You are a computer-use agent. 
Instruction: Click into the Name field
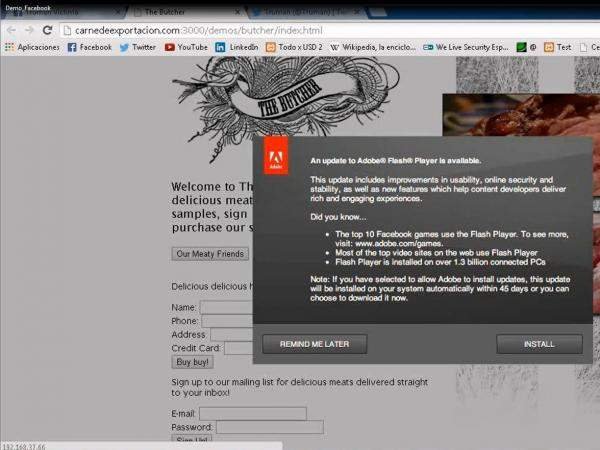(226, 307)
